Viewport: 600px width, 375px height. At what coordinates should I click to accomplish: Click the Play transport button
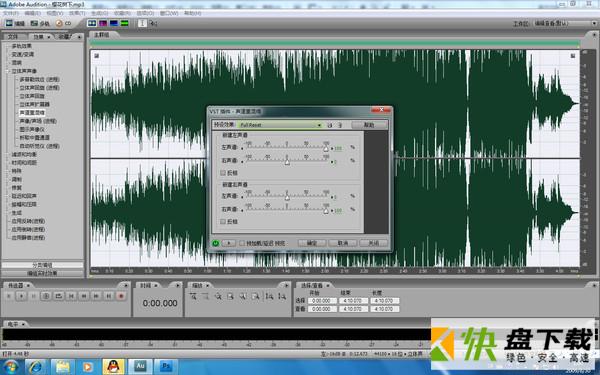pyautogui.click(x=21, y=296)
